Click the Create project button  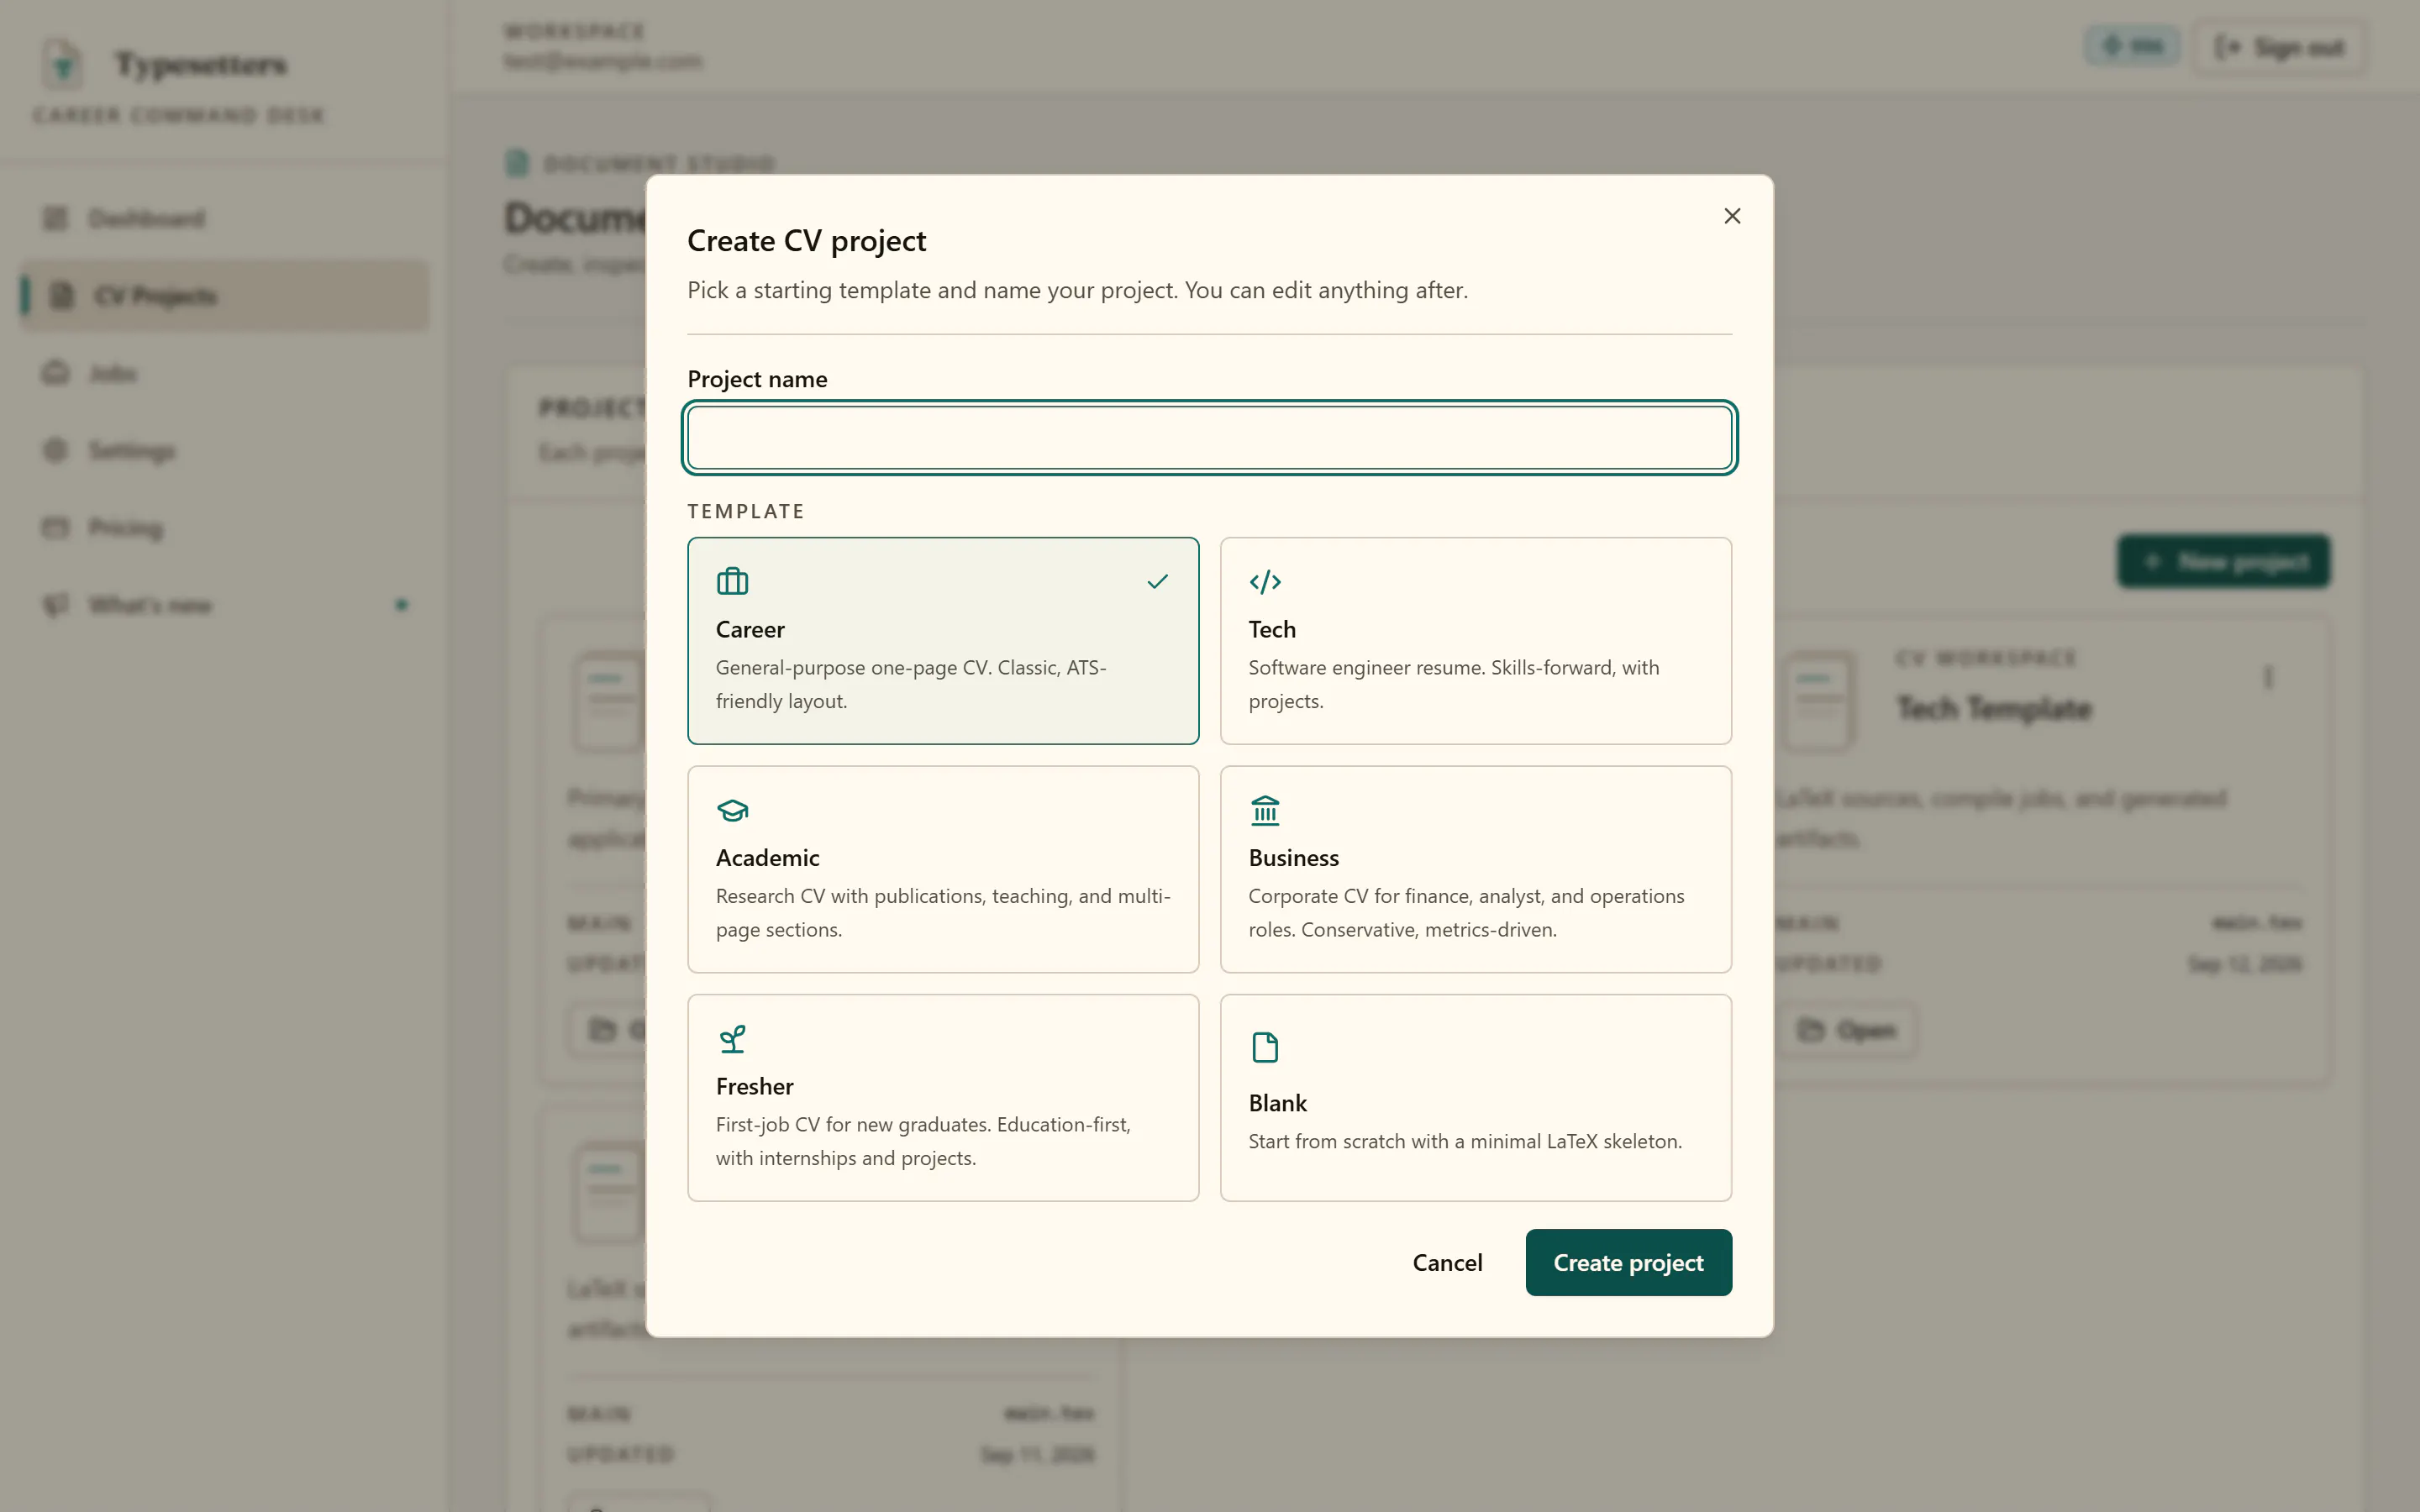[1628, 1262]
